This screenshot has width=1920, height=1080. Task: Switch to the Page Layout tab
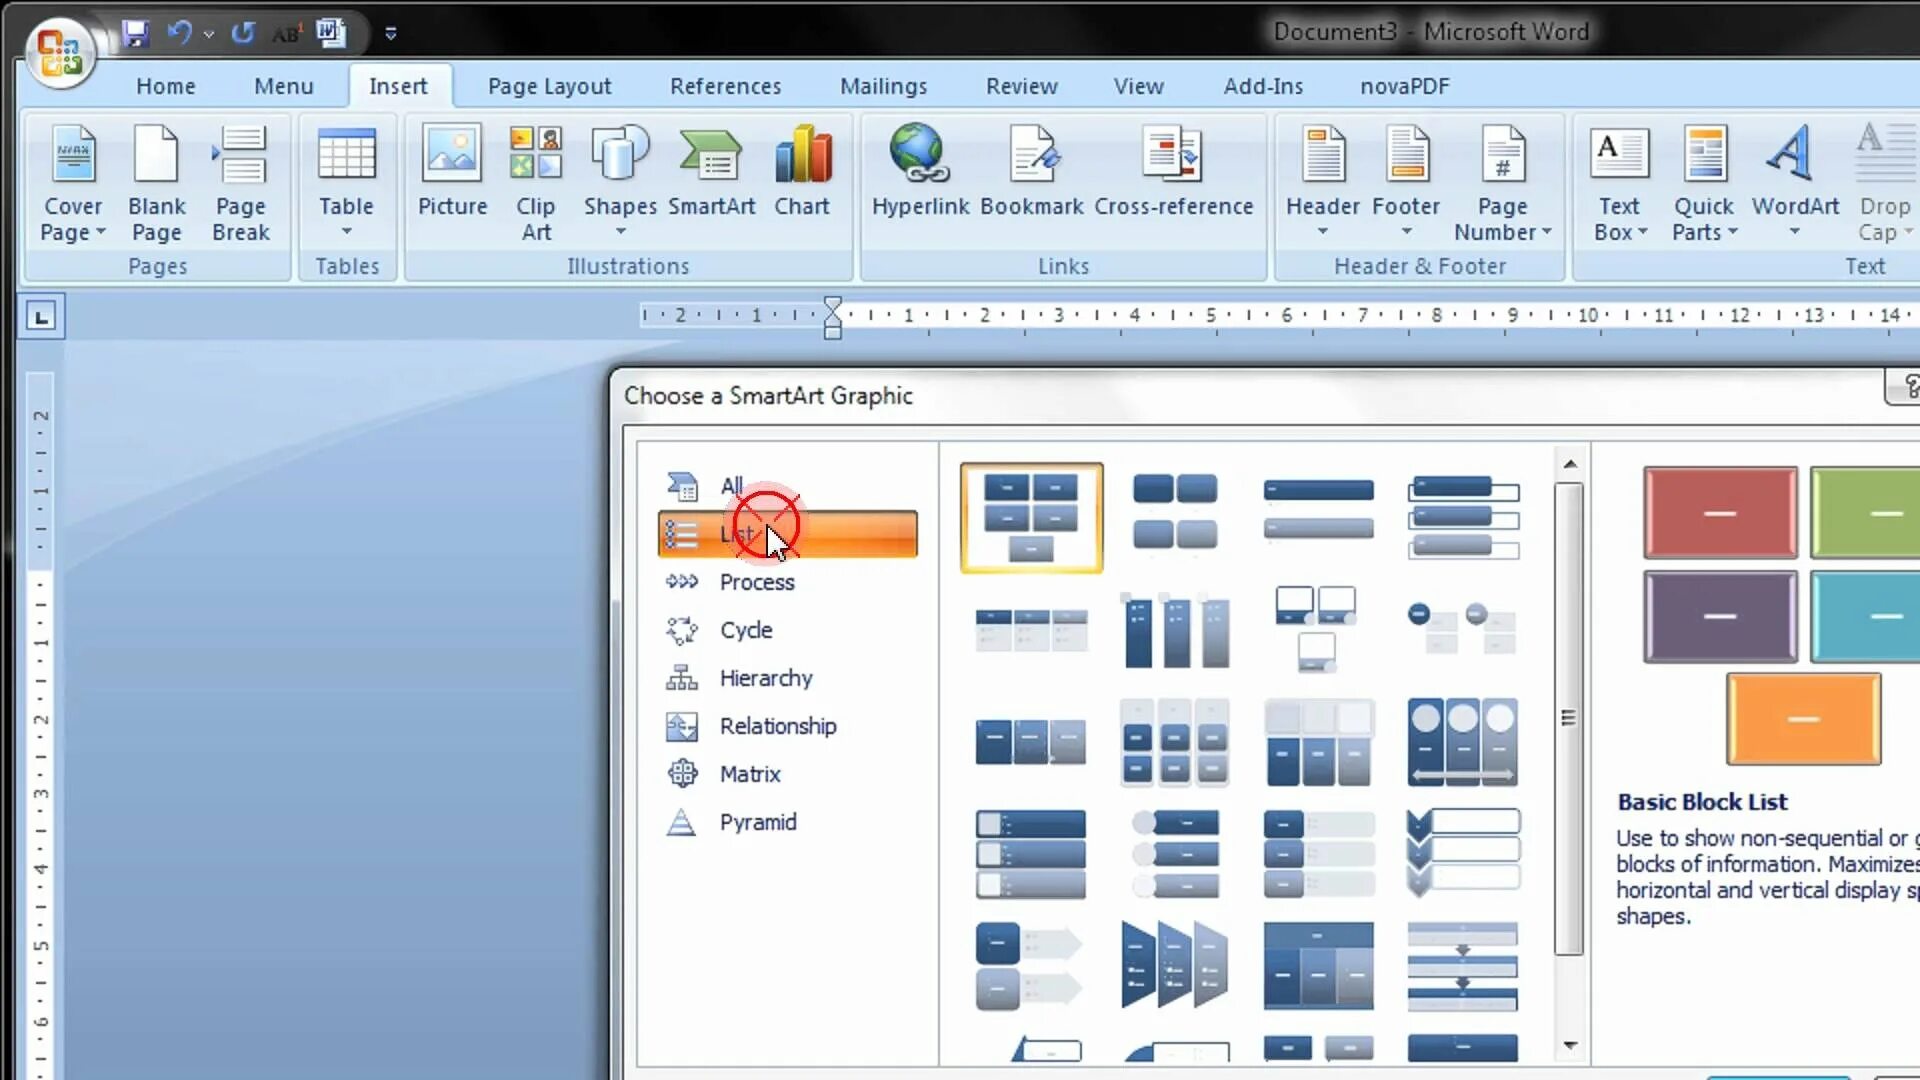click(x=549, y=86)
